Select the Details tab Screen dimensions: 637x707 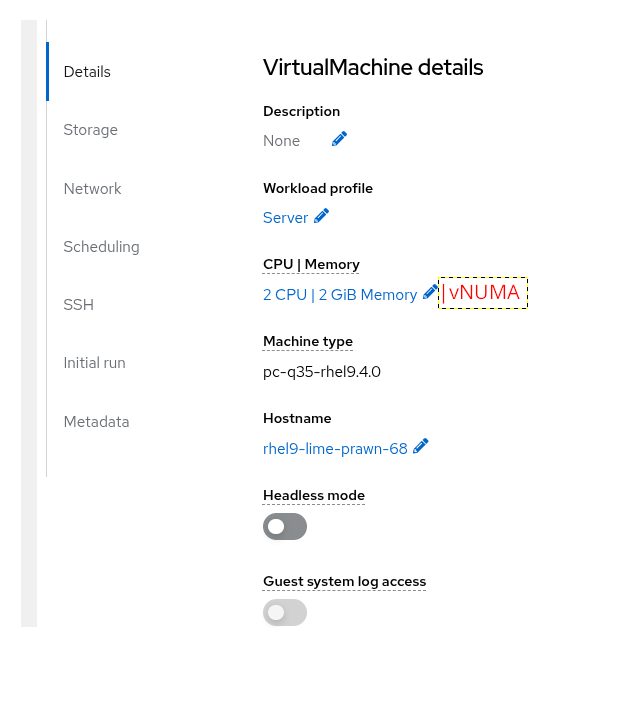pos(87,72)
